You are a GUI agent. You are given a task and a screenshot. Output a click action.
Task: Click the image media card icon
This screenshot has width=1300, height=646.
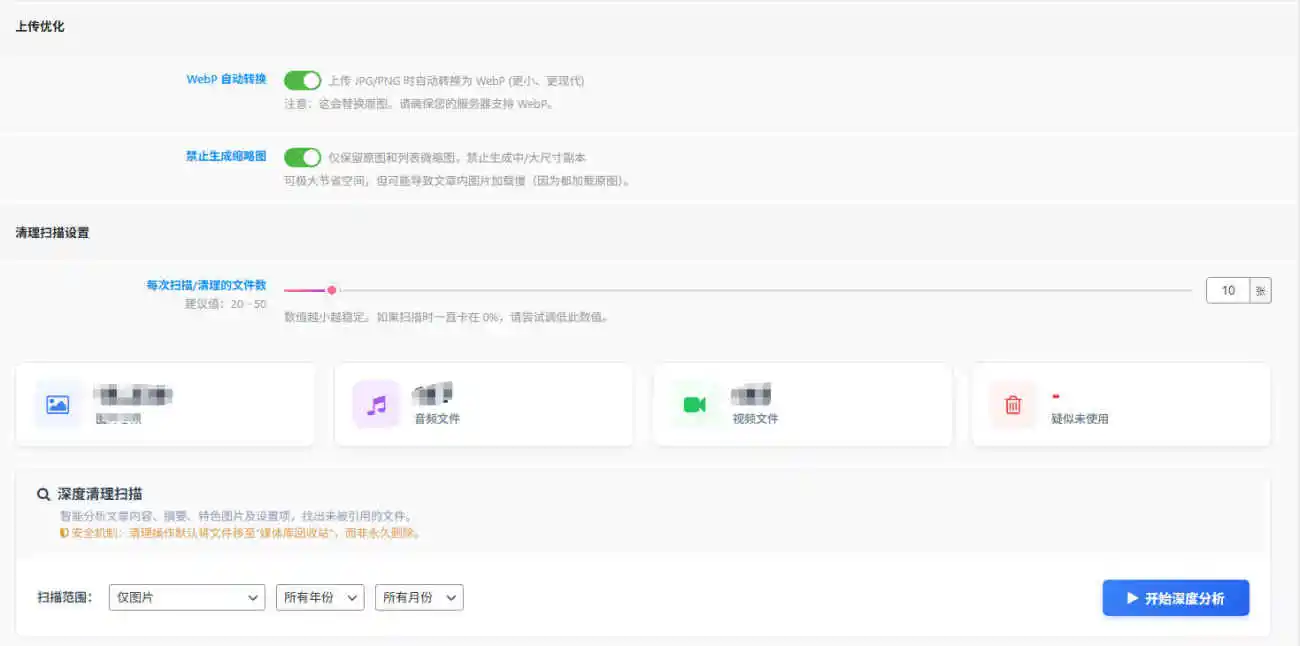(x=58, y=404)
